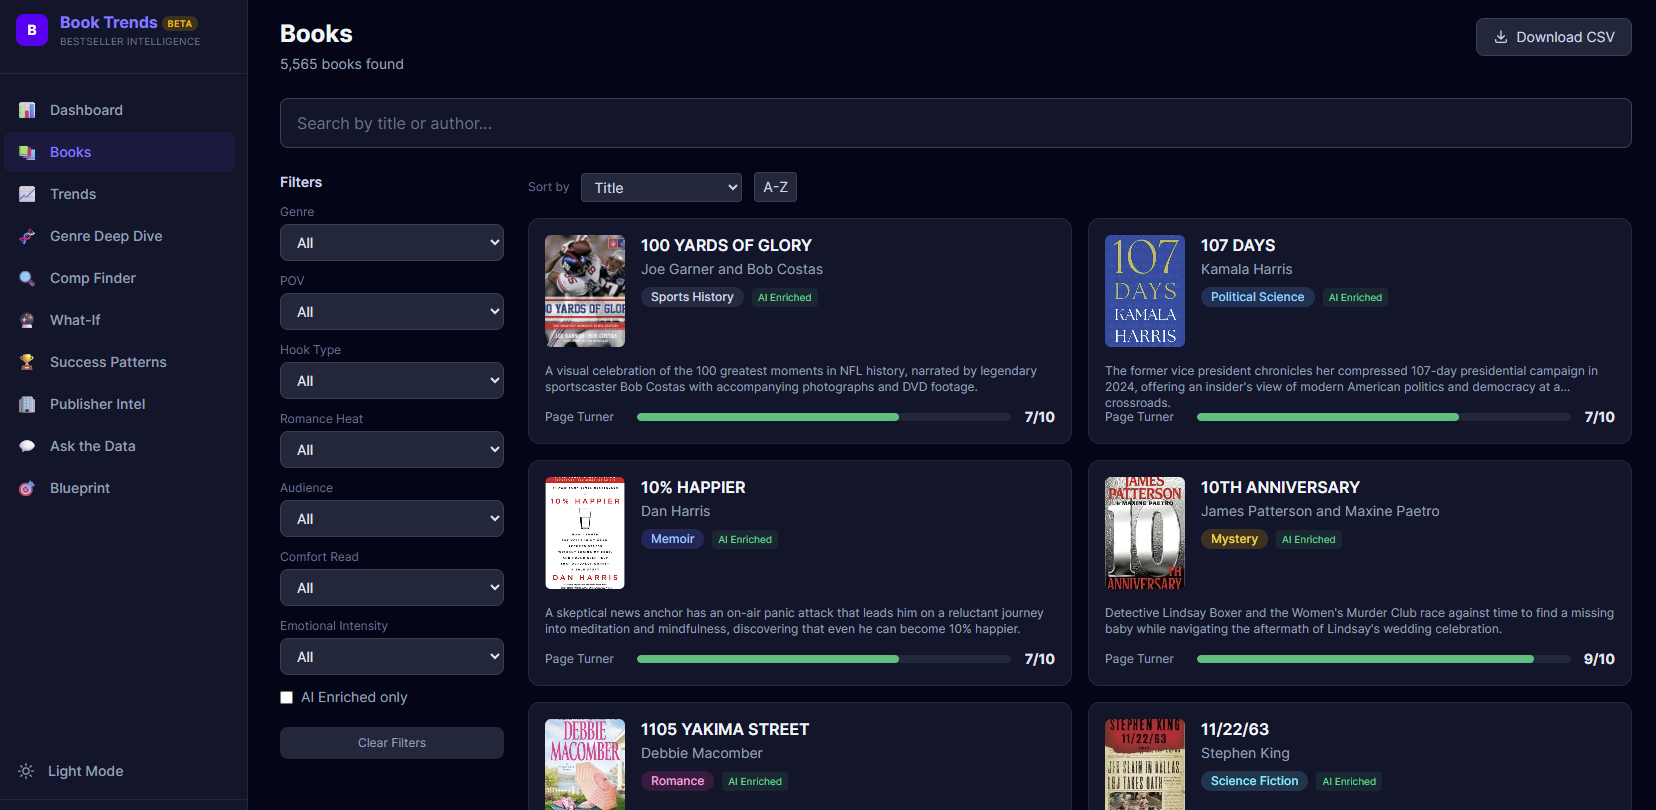Click the search by title or author field
Screen dimensions: 1656x810
(956, 123)
